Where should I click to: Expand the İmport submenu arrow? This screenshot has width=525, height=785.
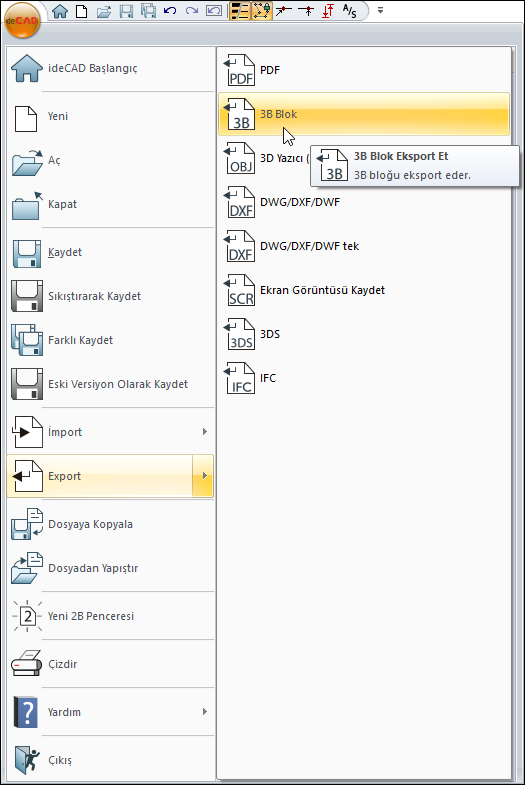pyautogui.click(x=205, y=432)
